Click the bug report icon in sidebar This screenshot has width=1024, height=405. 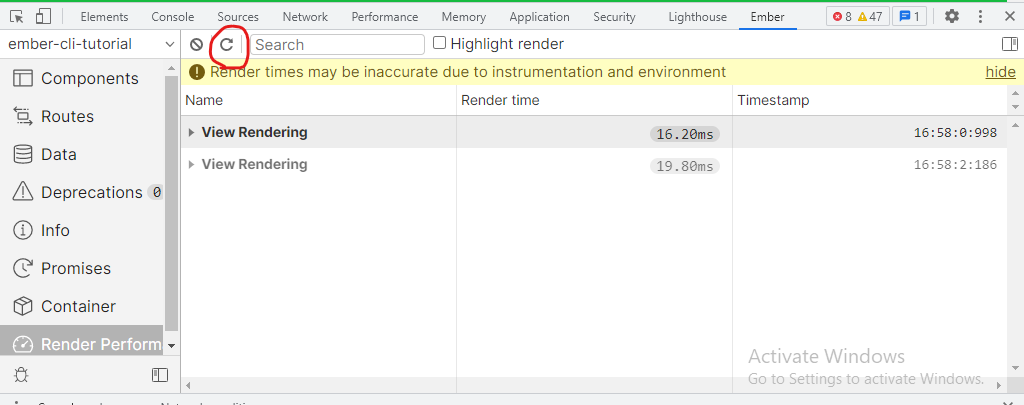click(x=22, y=375)
